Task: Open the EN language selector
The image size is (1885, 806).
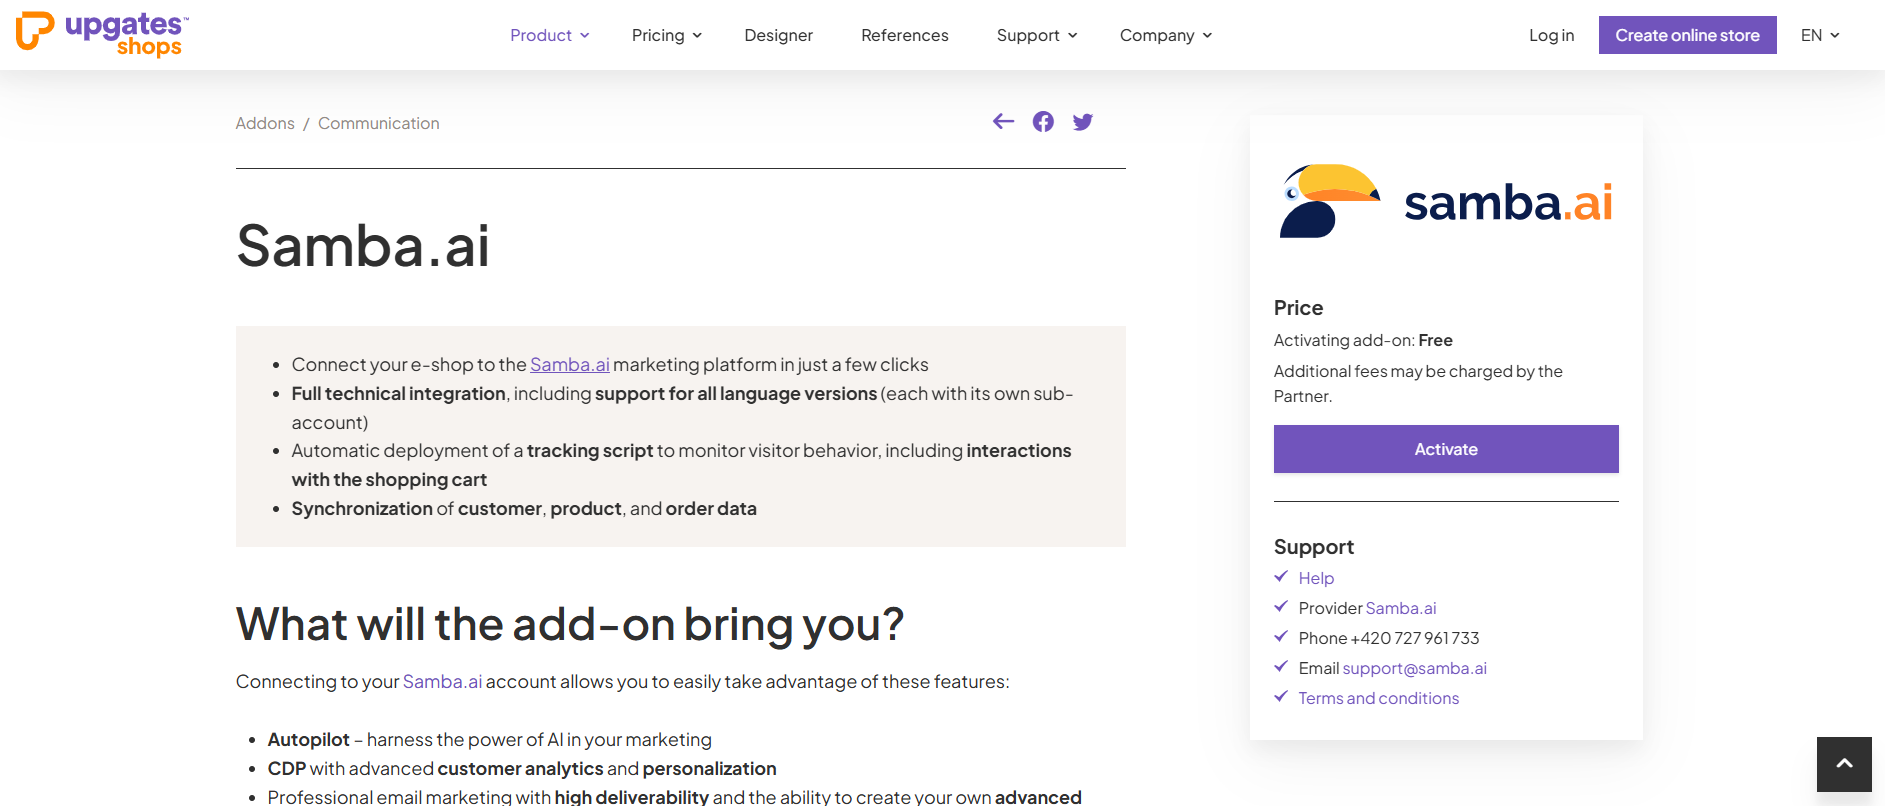Action: (1820, 35)
